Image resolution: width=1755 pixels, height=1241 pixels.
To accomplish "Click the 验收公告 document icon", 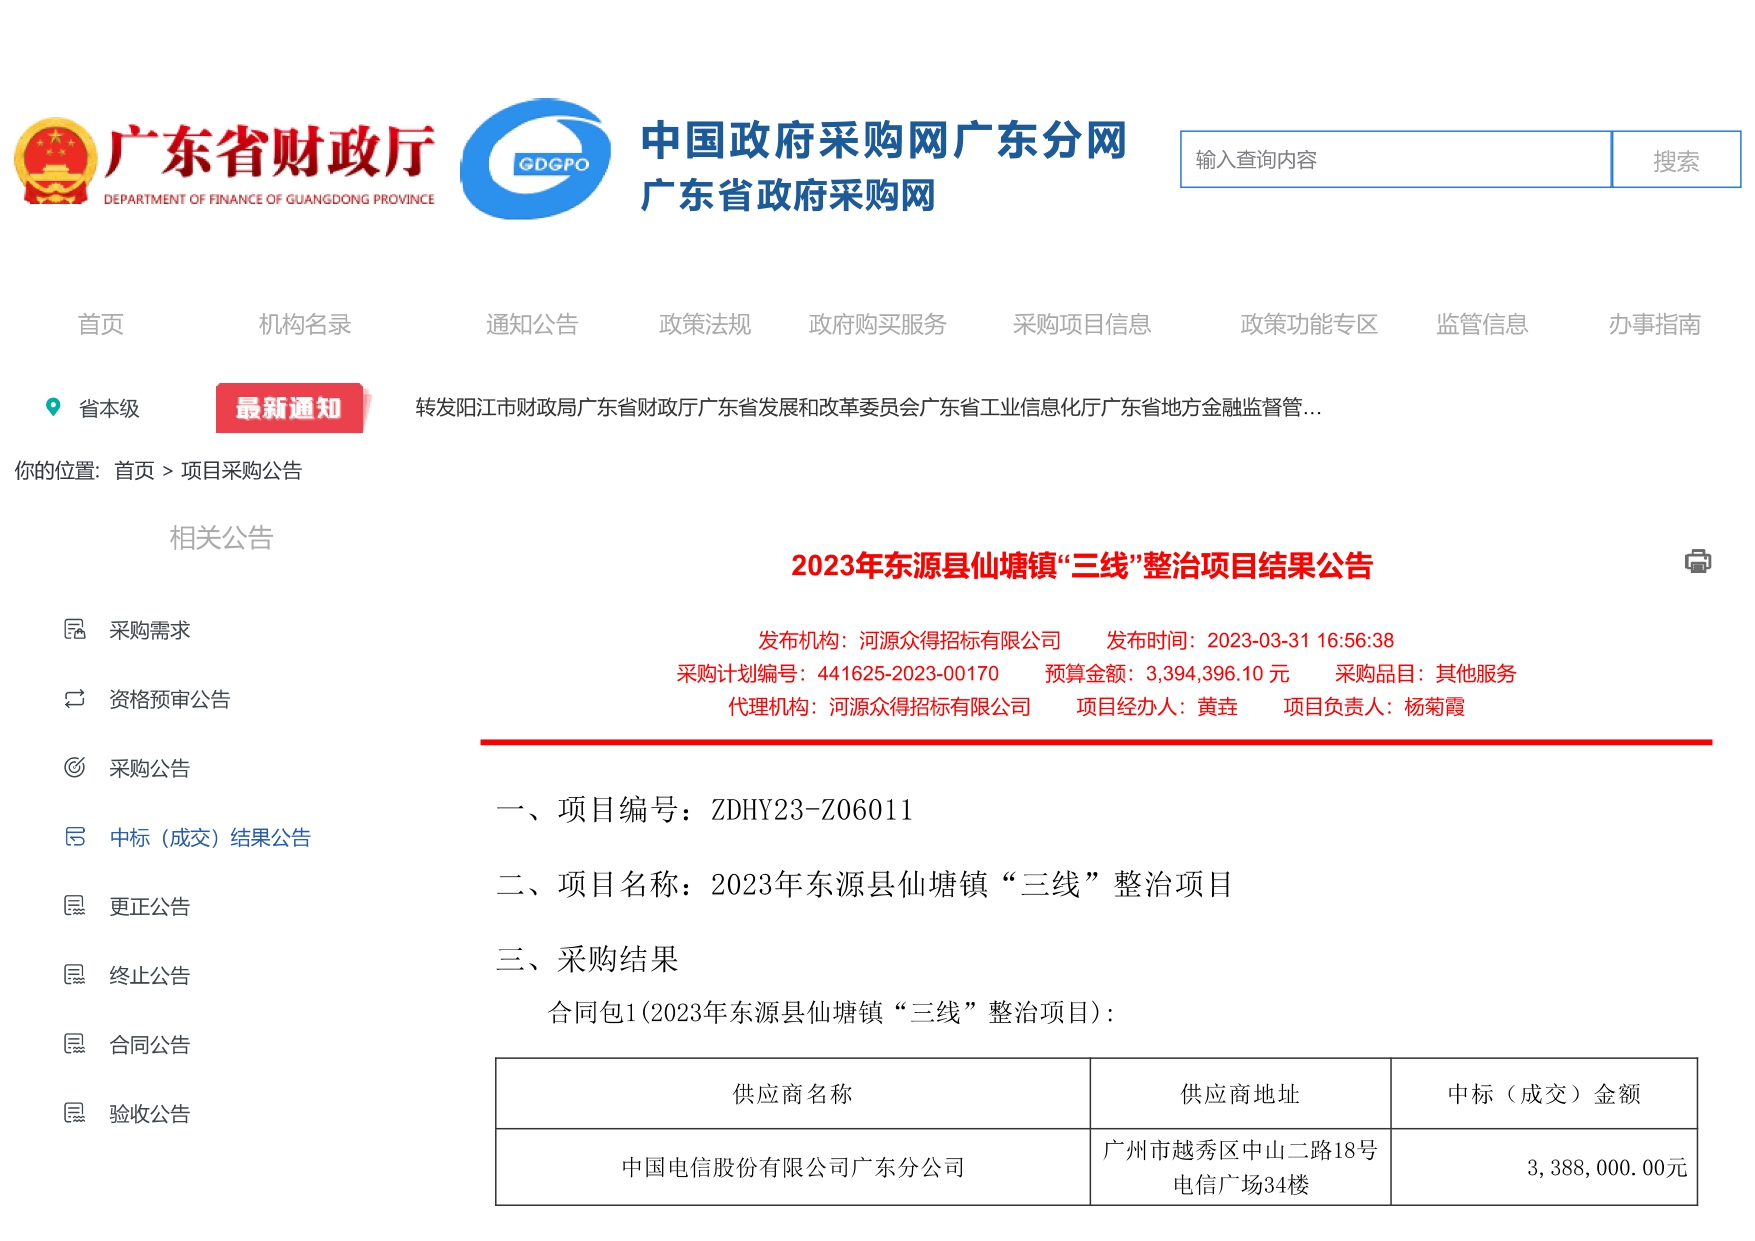I will [x=74, y=1112].
